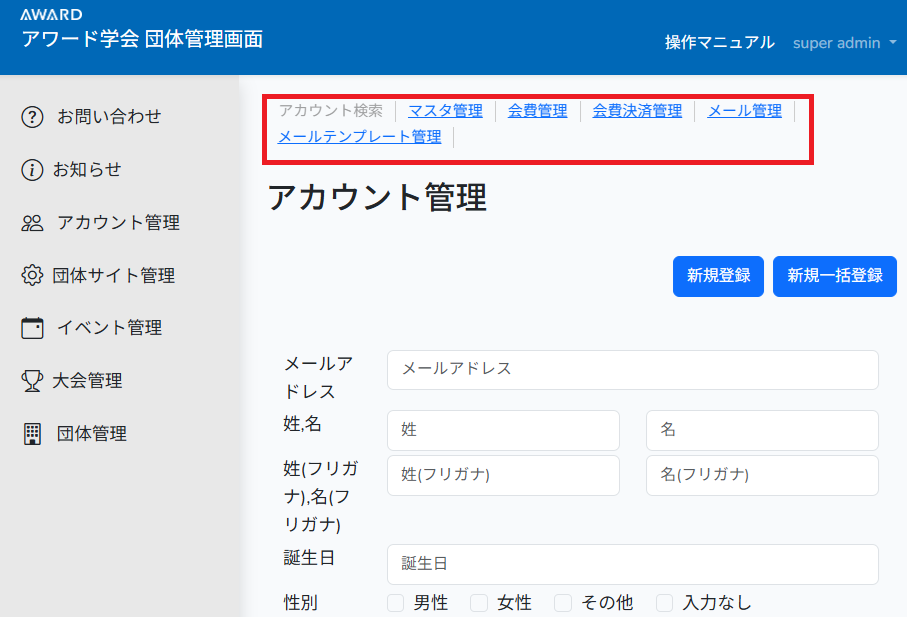The image size is (907, 617).
Task: Go to メールテンプレート管理 link
Action: [359, 137]
